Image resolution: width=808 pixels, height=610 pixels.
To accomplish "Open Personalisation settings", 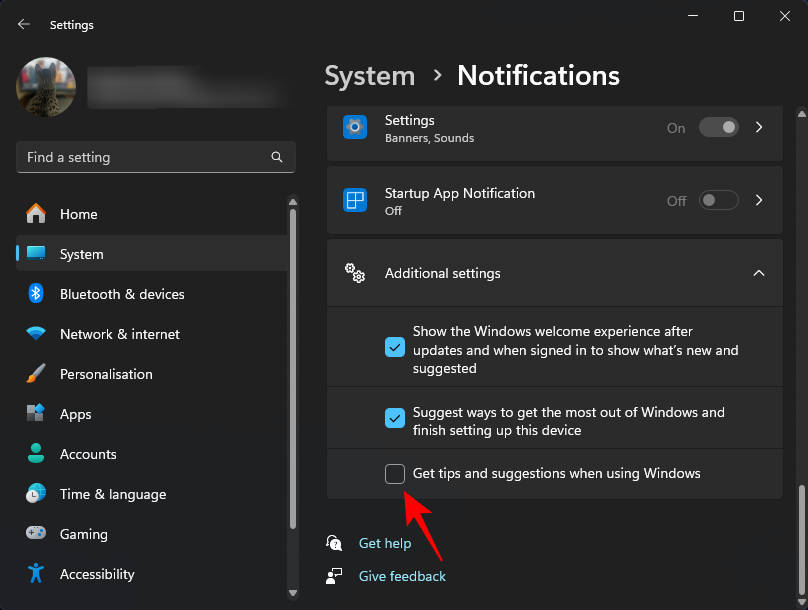I will (x=153, y=374).
